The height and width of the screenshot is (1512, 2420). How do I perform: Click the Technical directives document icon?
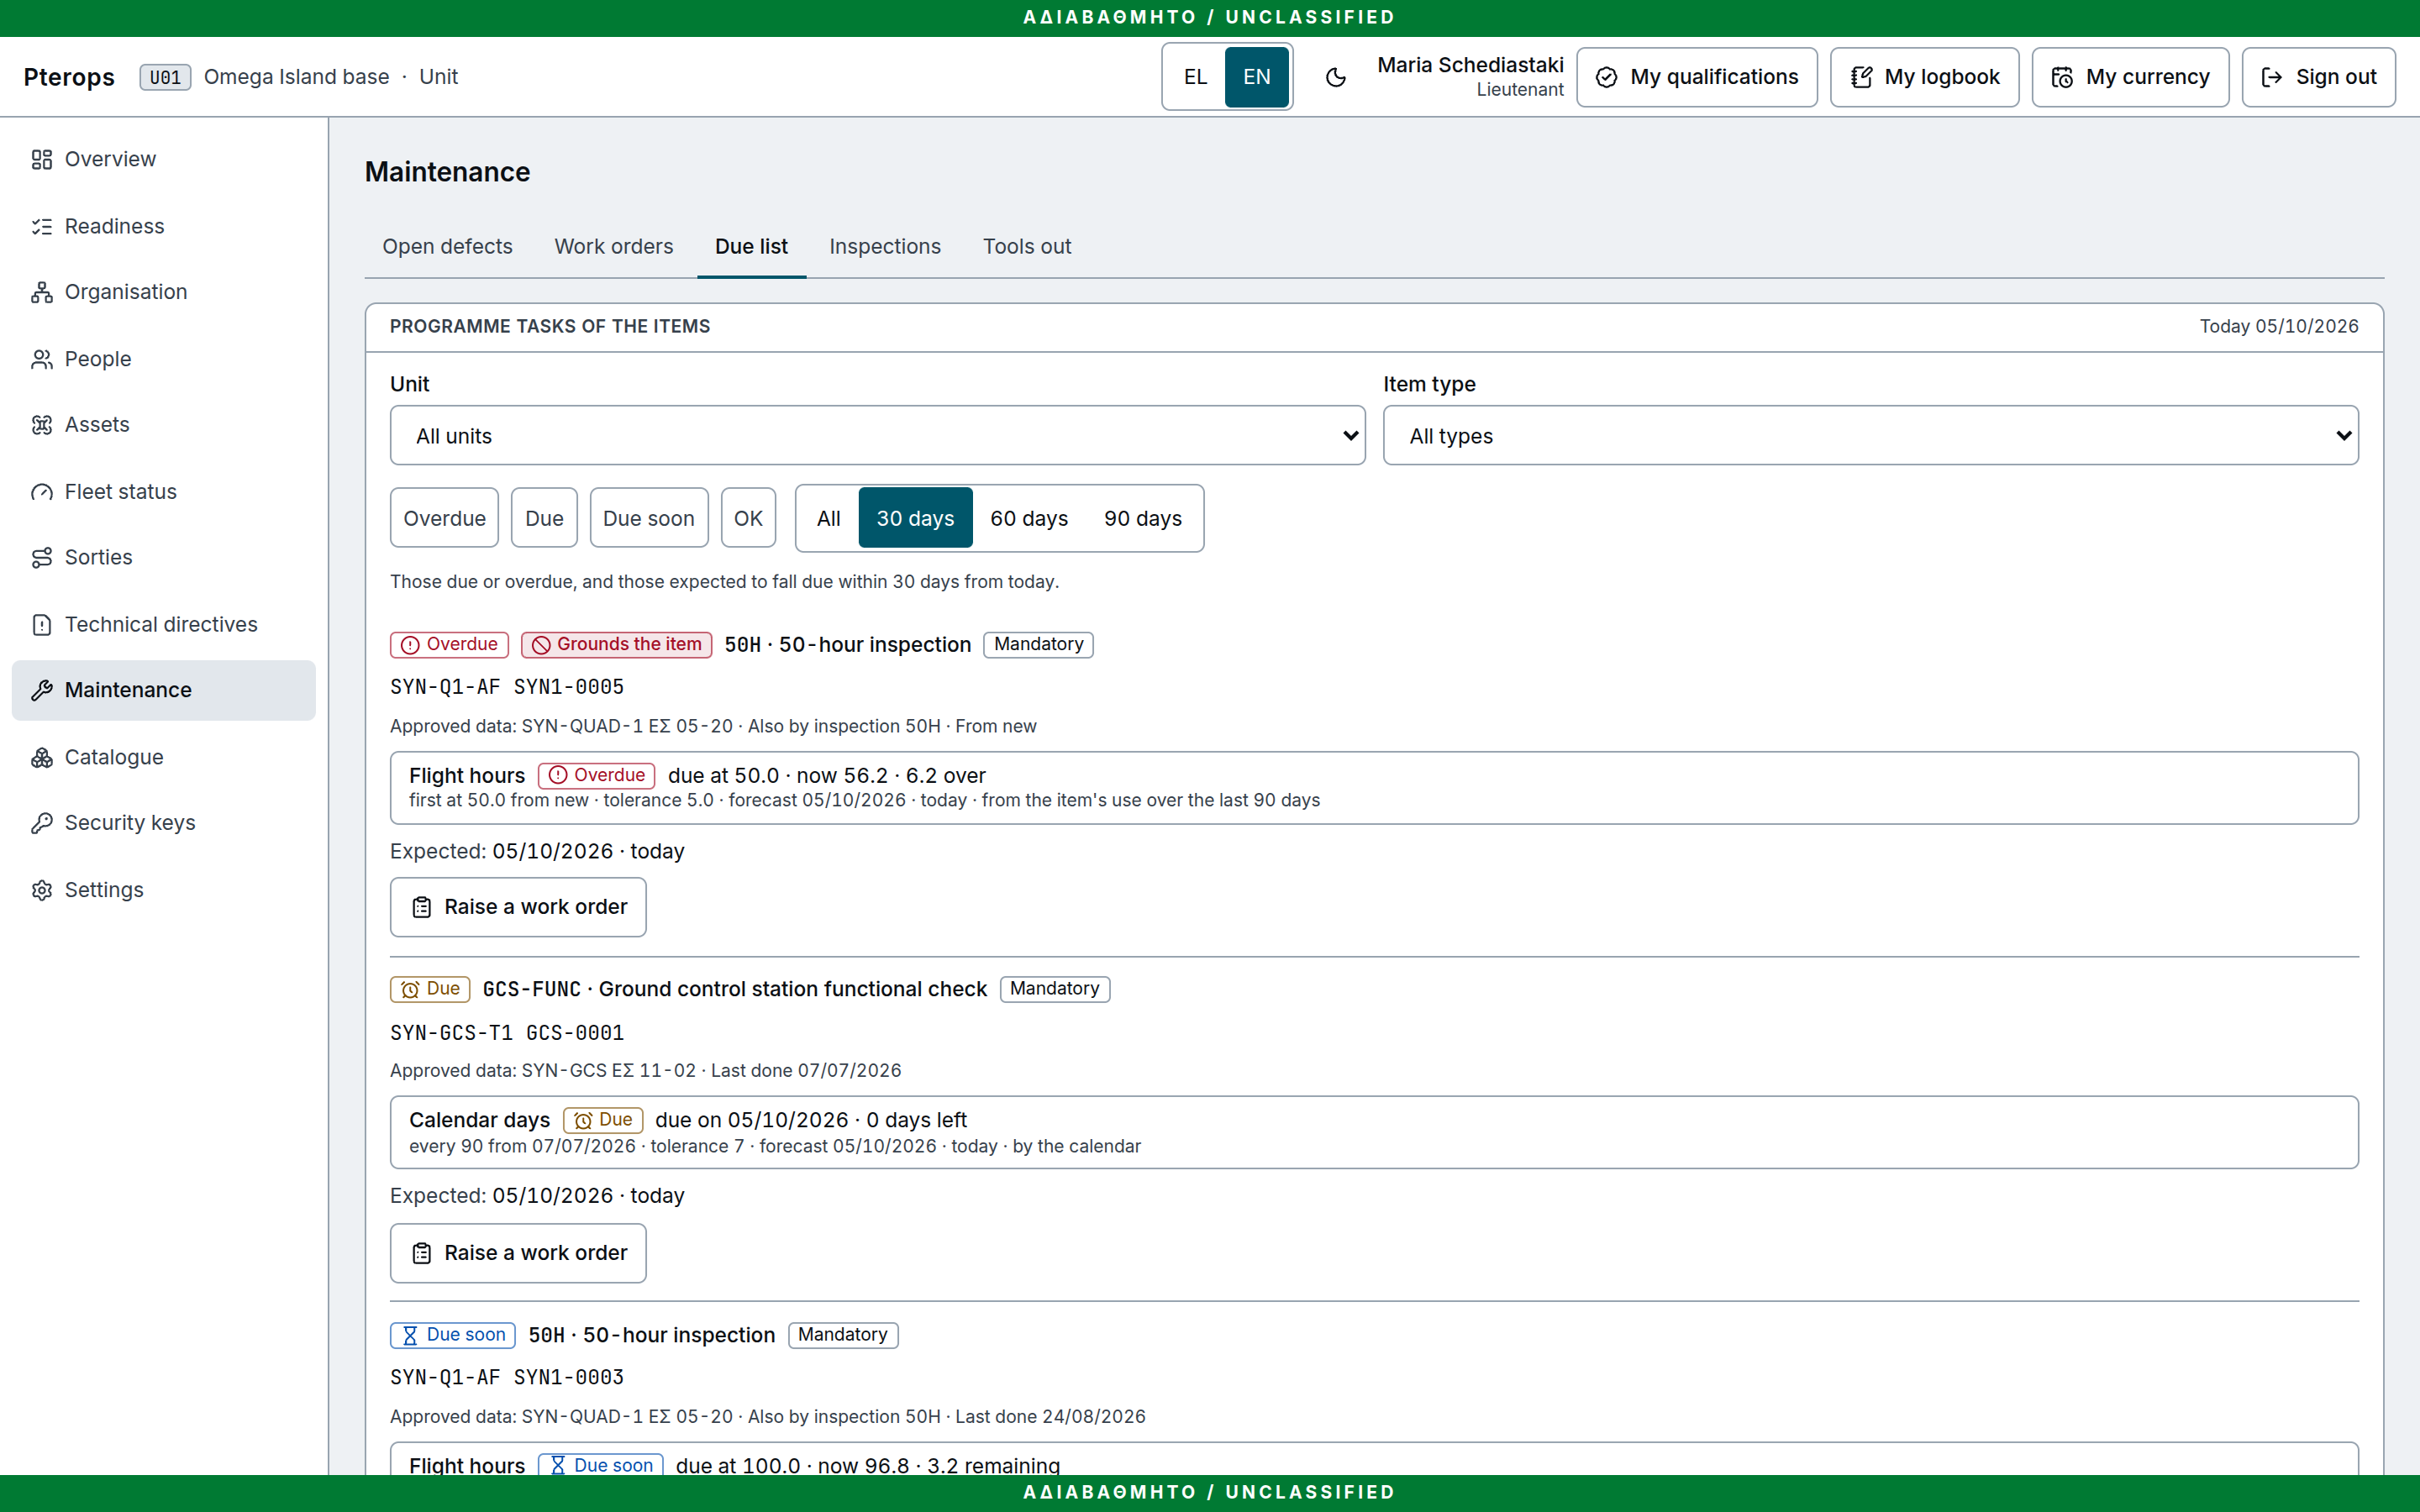pos(41,625)
